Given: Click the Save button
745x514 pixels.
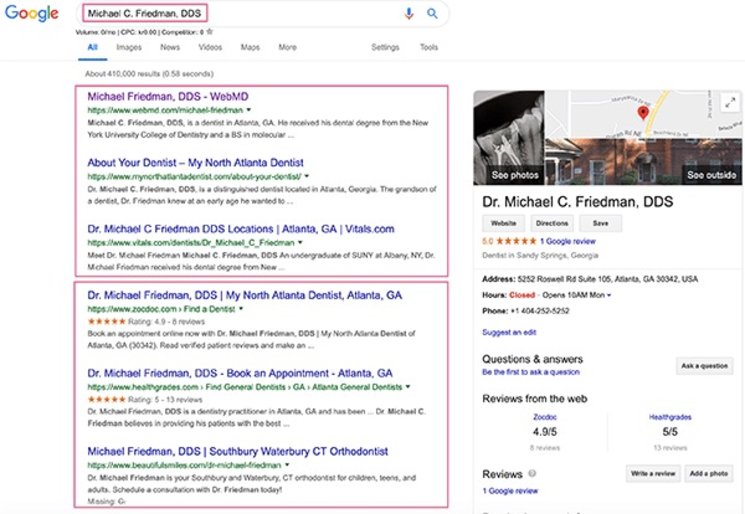Looking at the screenshot, I should click(x=601, y=223).
